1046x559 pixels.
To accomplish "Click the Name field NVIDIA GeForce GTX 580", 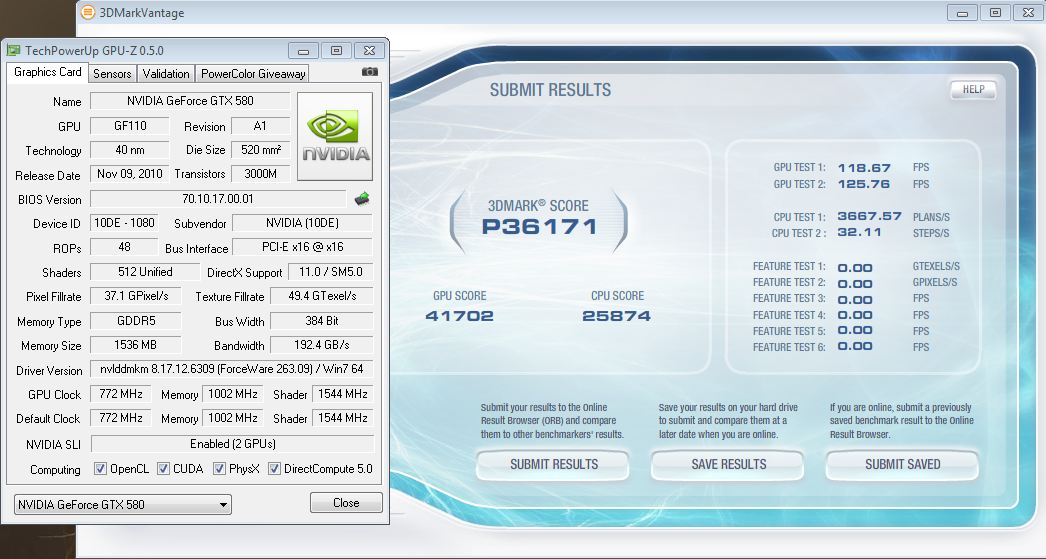I will point(190,101).
